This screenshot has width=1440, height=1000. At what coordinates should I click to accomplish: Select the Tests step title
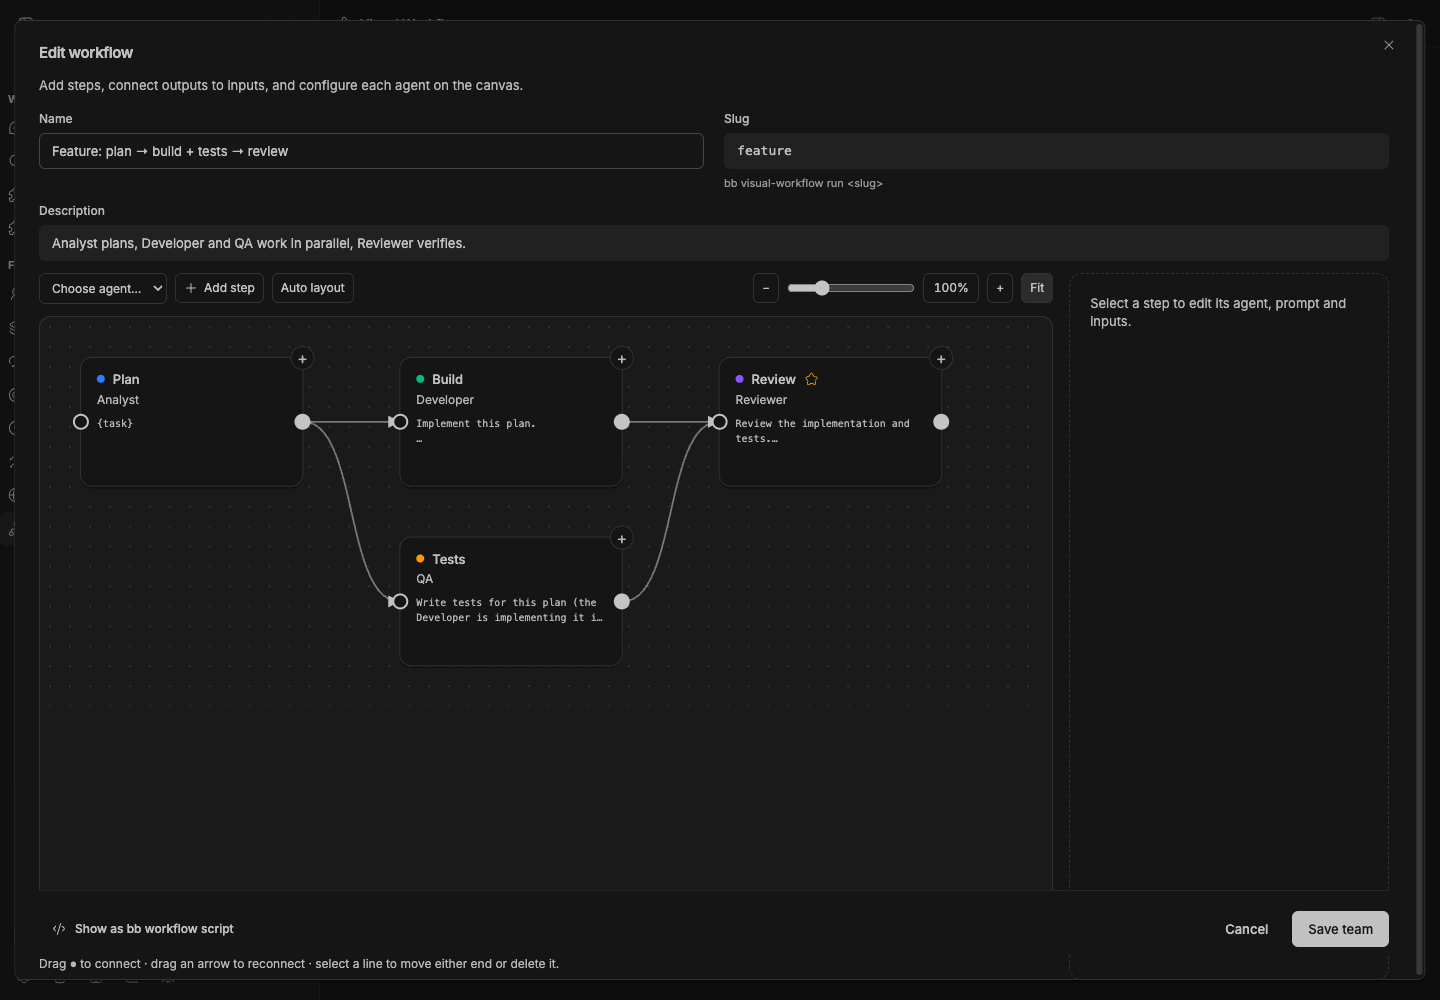[448, 559]
